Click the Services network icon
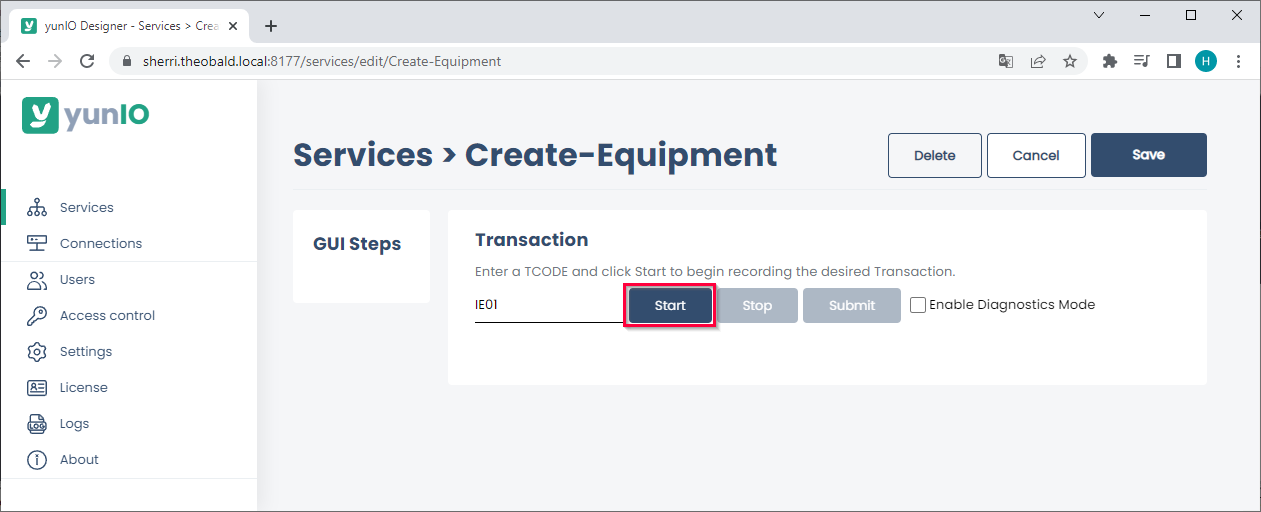This screenshot has height=512, width=1261. [x=37, y=208]
